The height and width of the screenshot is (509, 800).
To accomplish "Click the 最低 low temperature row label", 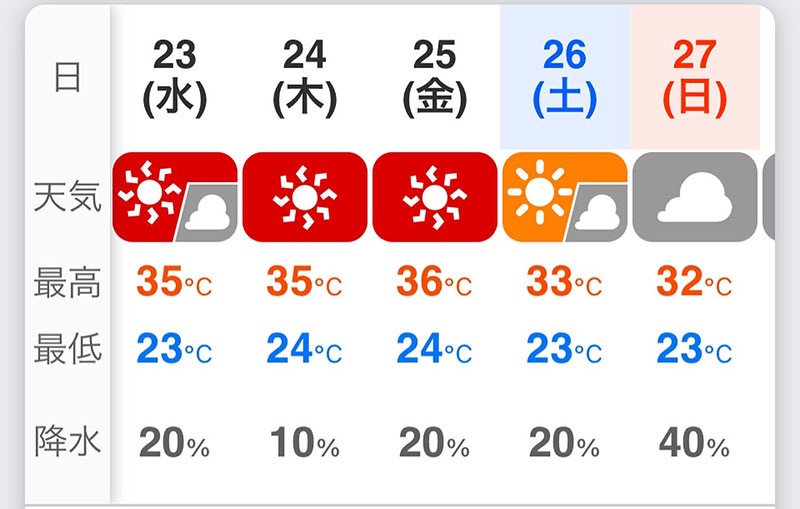I will tap(67, 350).
